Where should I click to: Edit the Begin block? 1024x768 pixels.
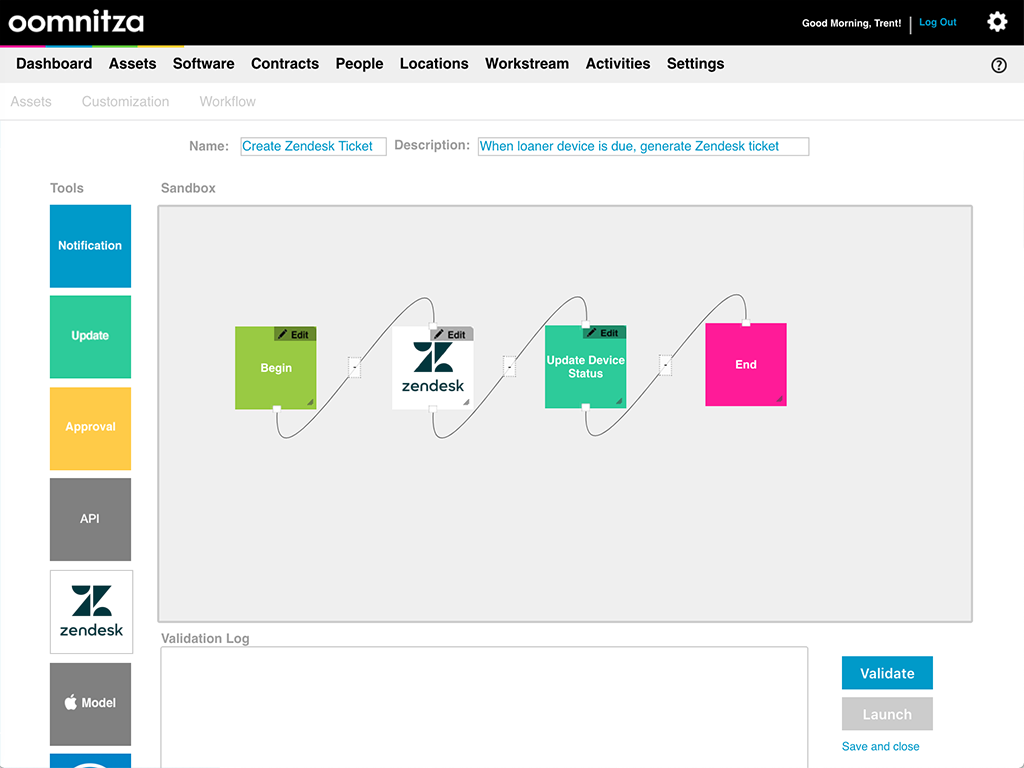point(294,335)
